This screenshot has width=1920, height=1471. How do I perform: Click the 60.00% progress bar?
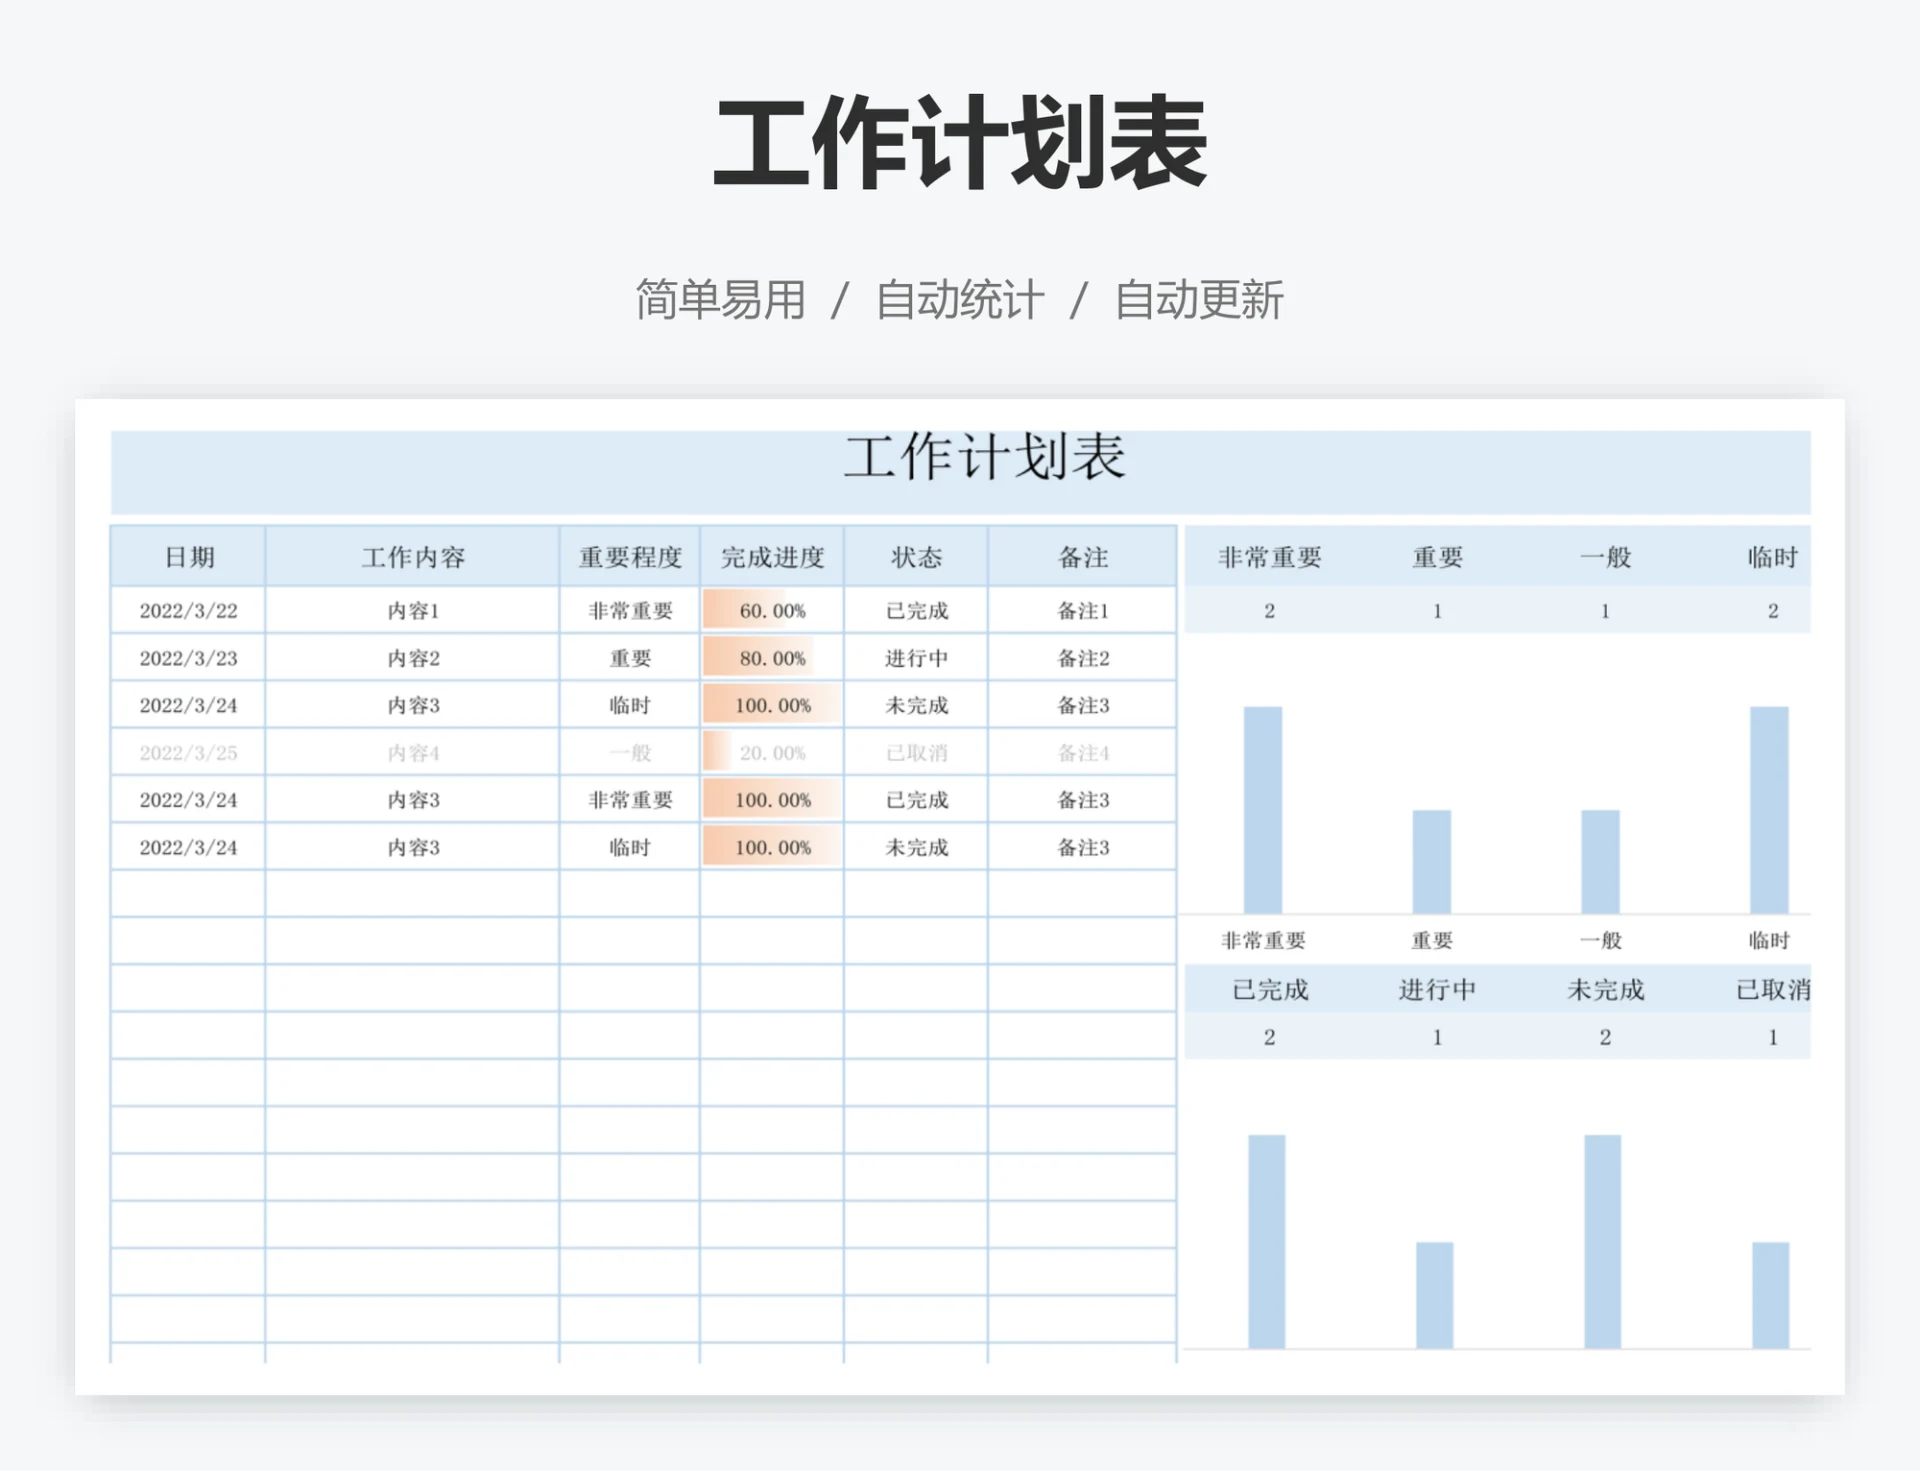pos(770,610)
